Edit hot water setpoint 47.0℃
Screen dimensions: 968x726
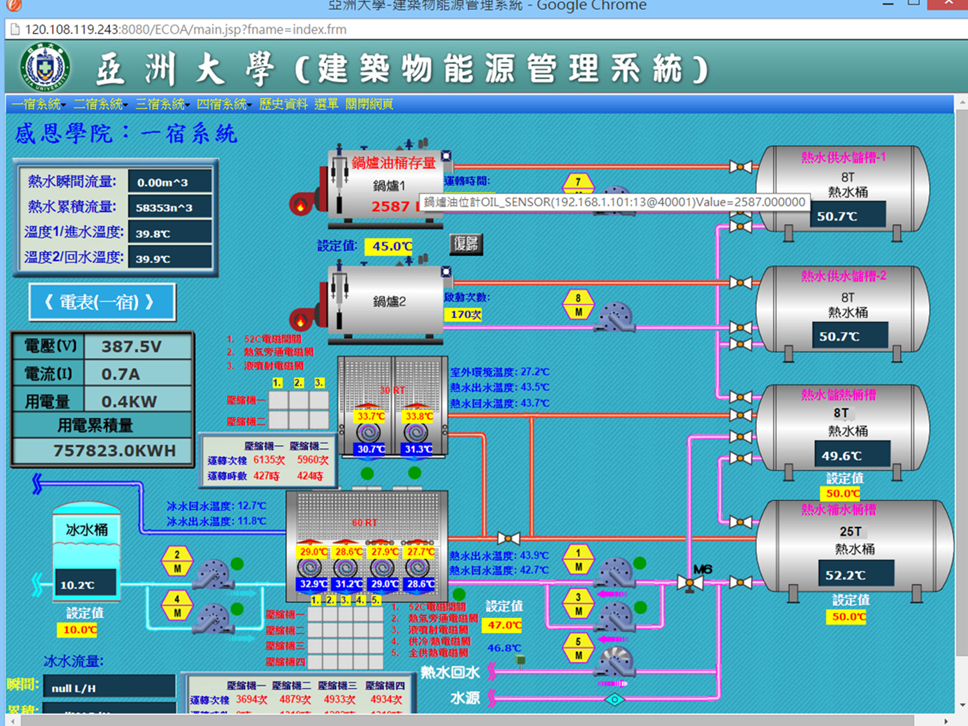coord(502,625)
